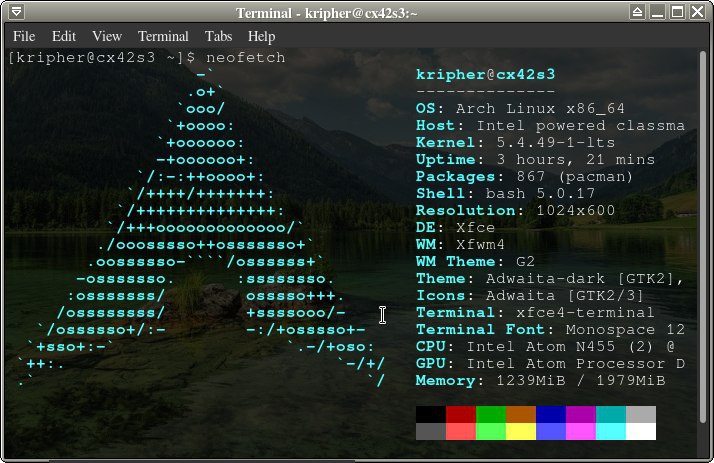
Task: Click the bright pink color block
Action: click(x=581, y=432)
